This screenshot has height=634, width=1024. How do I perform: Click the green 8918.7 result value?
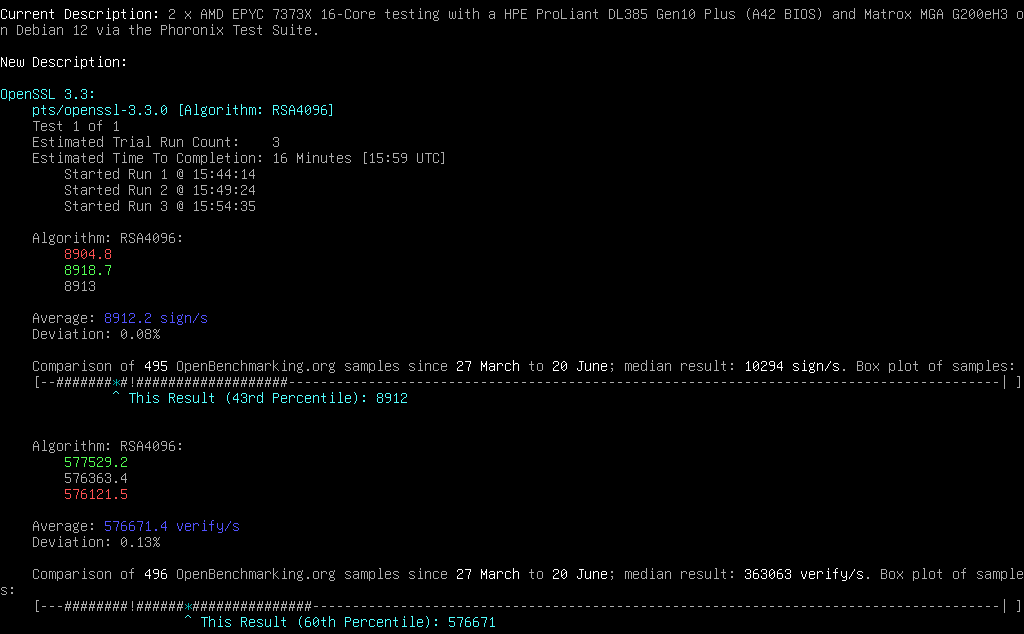click(x=88, y=270)
